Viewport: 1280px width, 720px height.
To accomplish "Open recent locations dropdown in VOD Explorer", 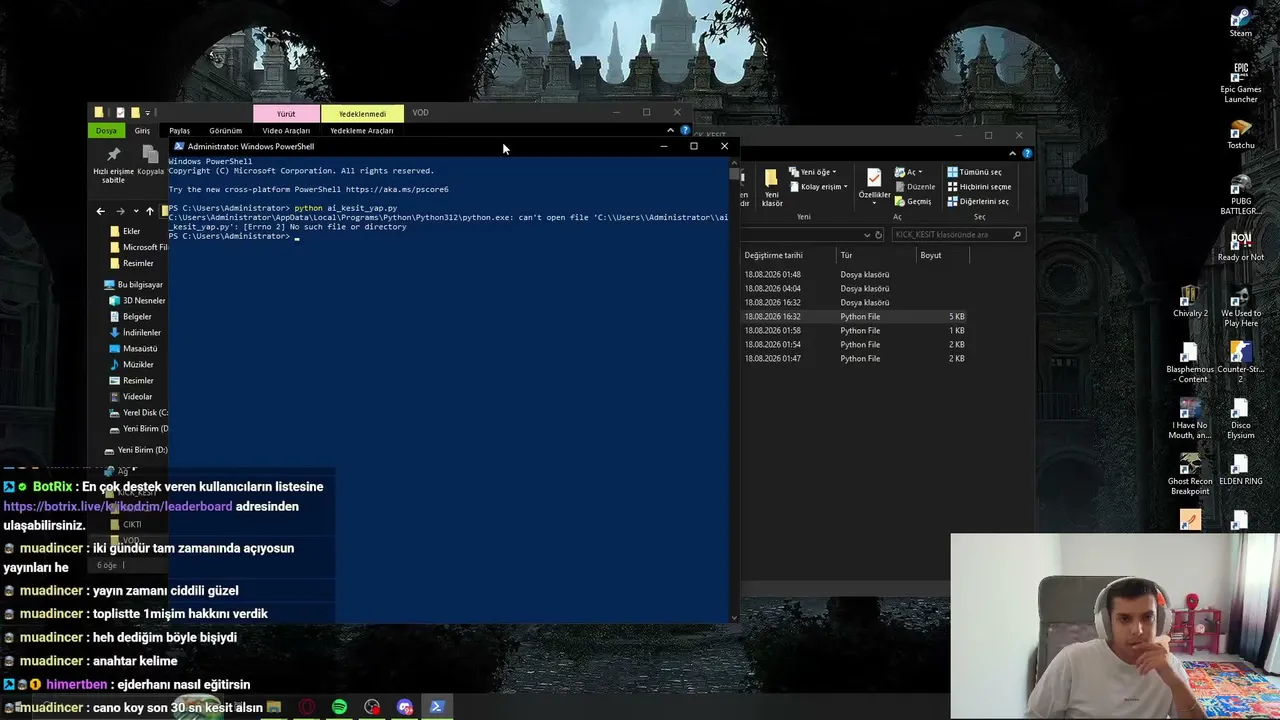I will coord(136,211).
